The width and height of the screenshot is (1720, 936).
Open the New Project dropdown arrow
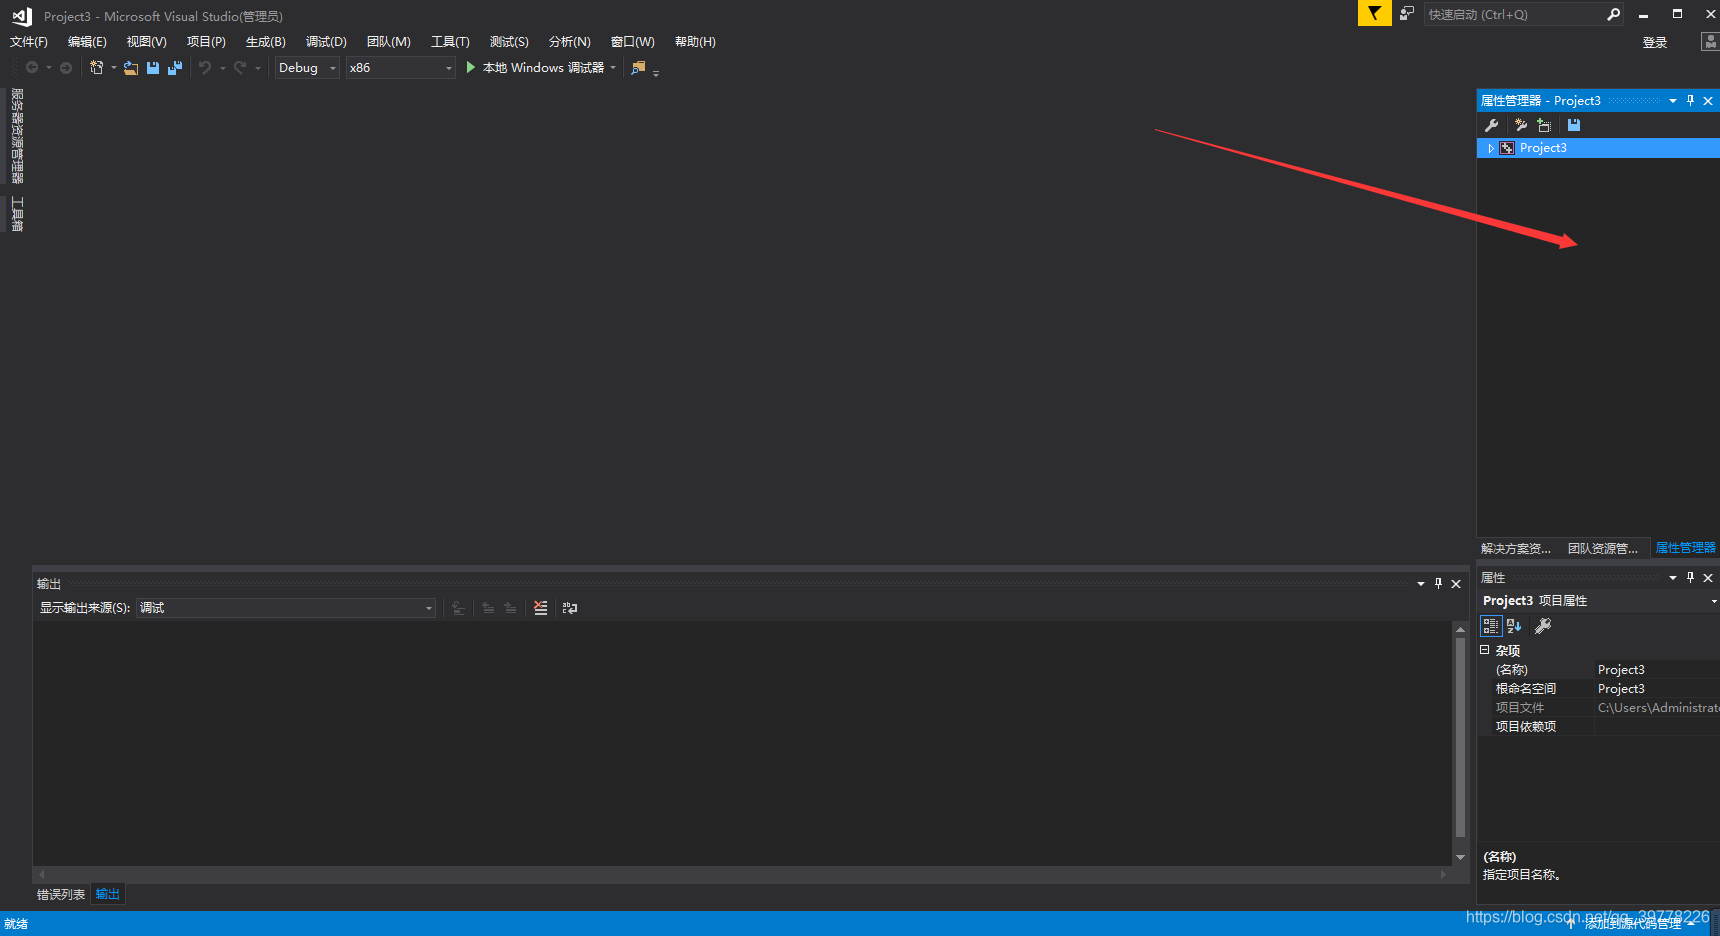(x=114, y=68)
